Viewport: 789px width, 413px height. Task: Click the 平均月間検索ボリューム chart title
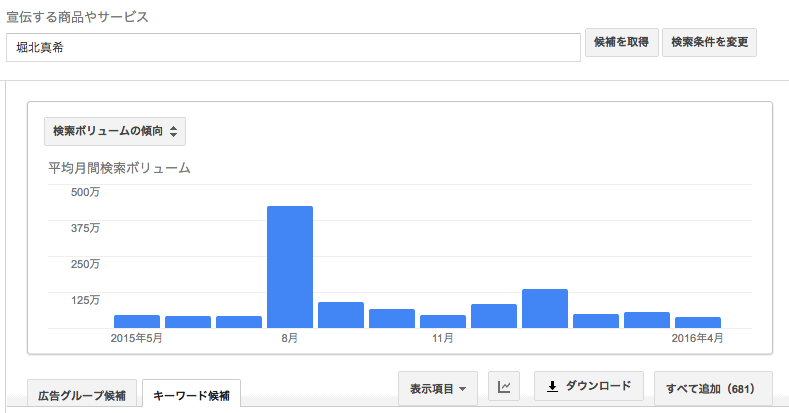pos(119,168)
